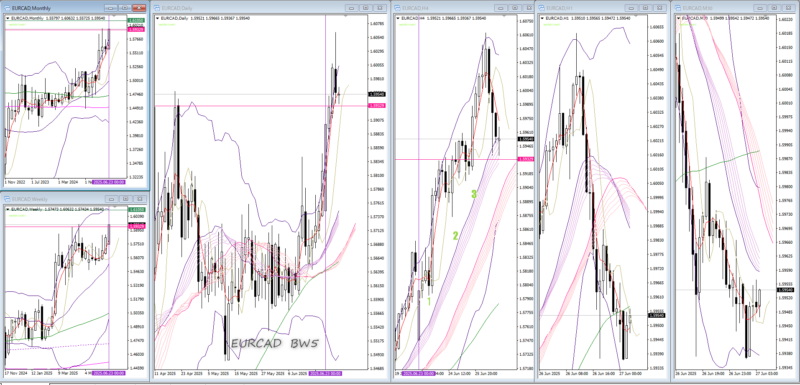The height and width of the screenshot is (385, 800).
Task: Select the purple date label in Monthly chart
Action: point(109,182)
